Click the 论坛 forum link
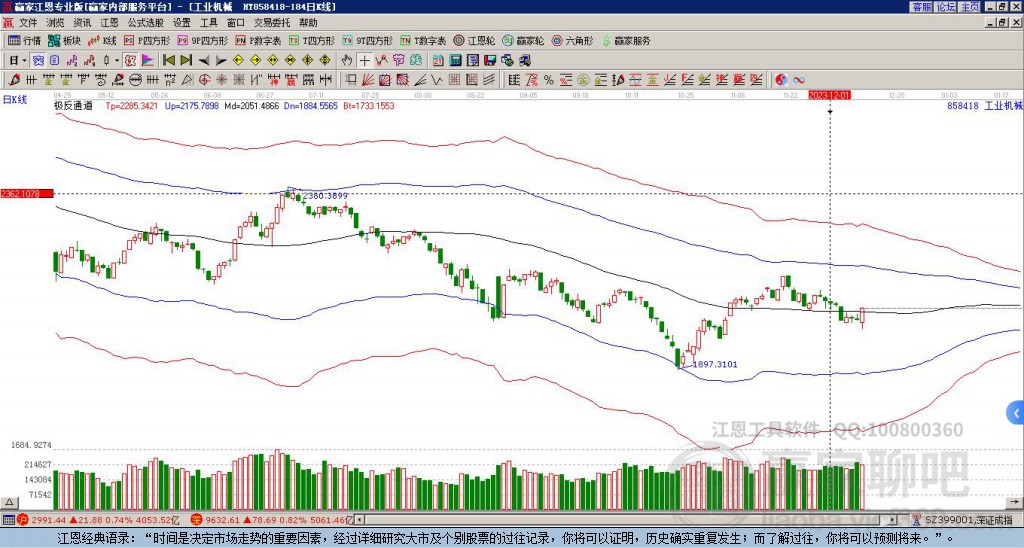 [x=945, y=6]
